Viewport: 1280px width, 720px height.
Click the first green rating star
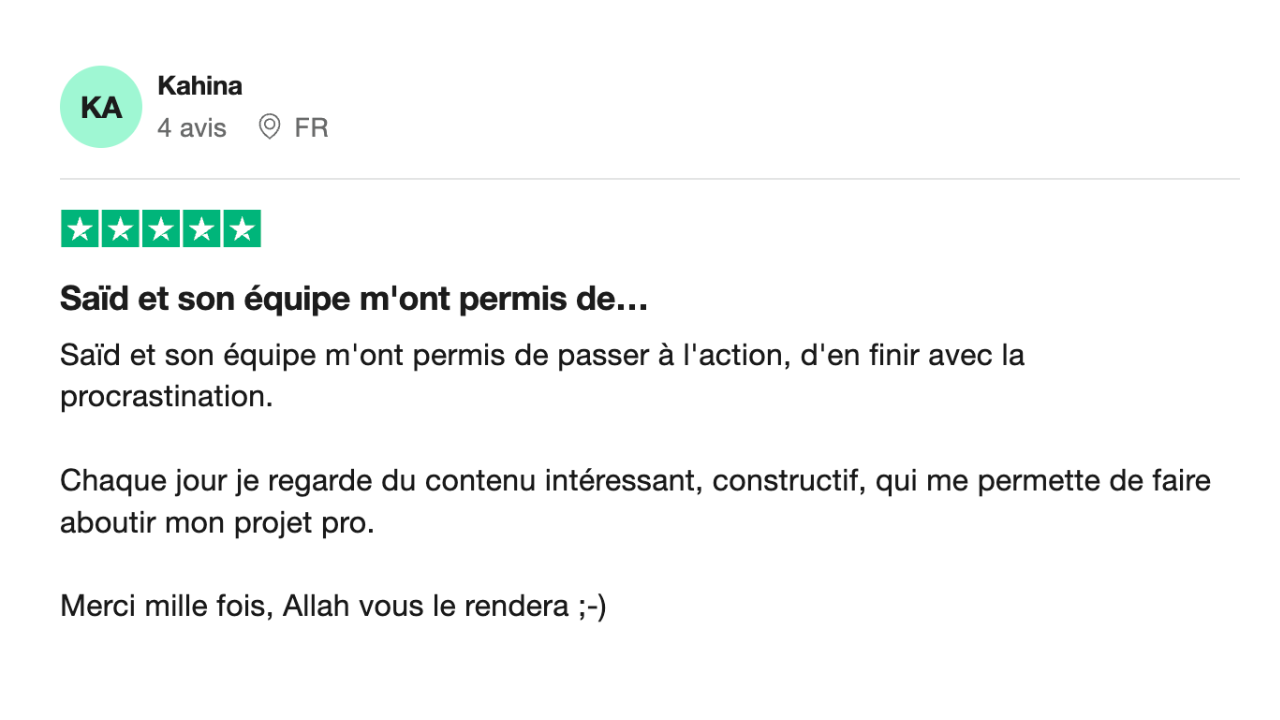[80, 229]
